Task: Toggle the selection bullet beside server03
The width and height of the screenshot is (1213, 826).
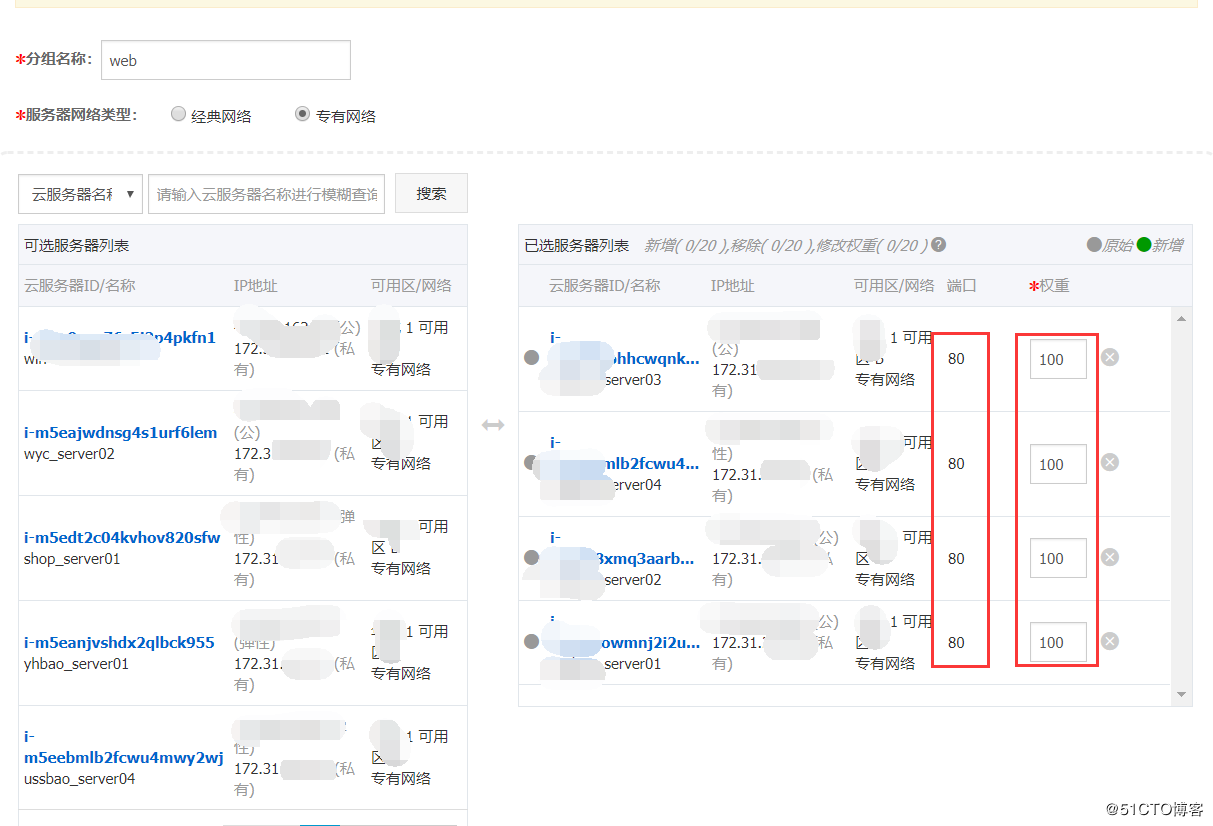Action: (531, 358)
